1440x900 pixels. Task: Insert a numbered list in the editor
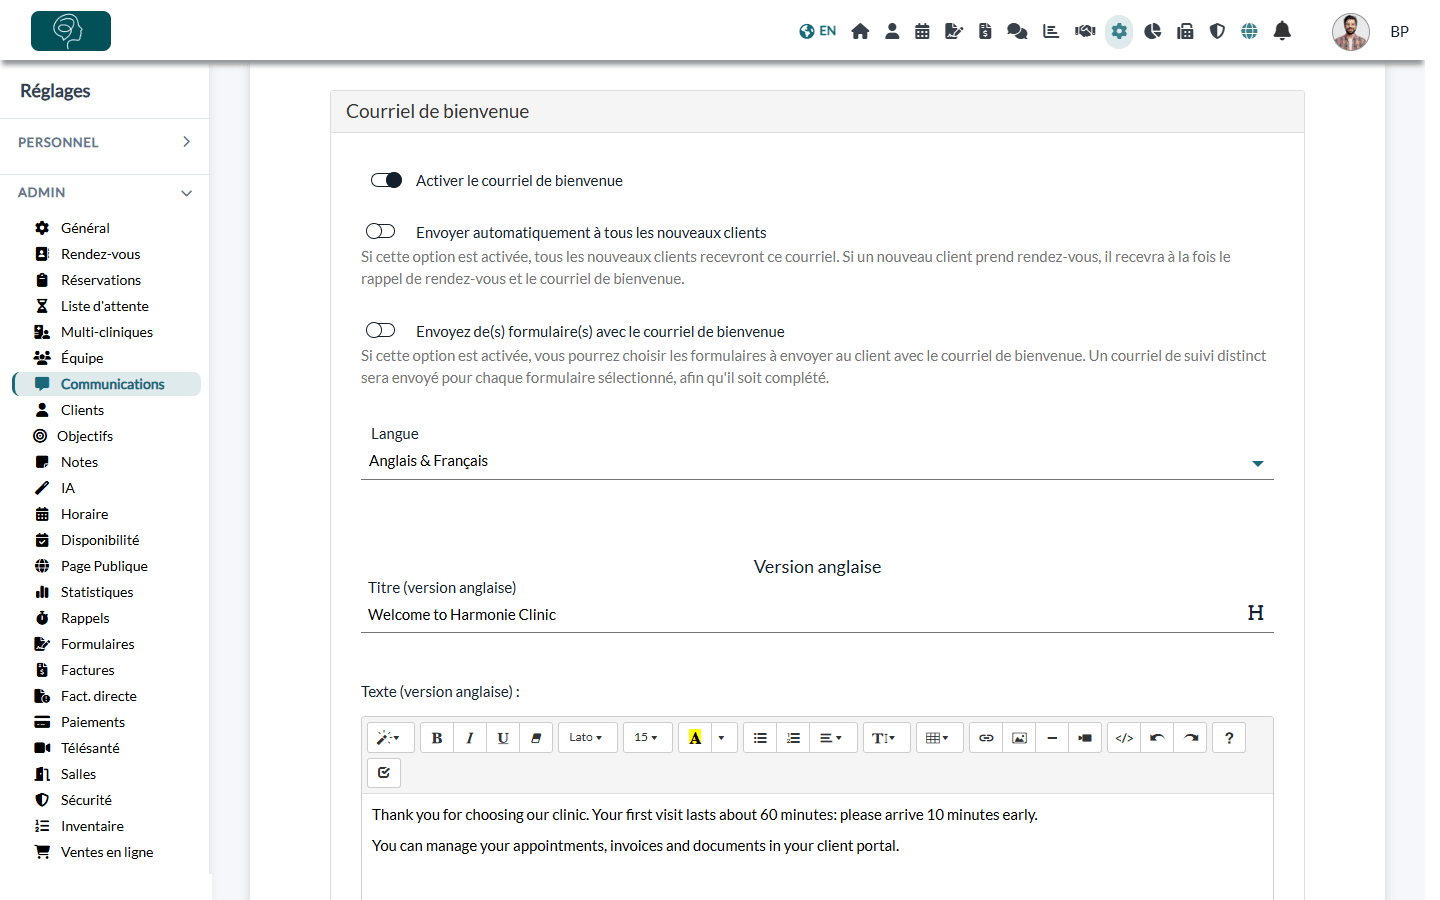click(x=793, y=738)
